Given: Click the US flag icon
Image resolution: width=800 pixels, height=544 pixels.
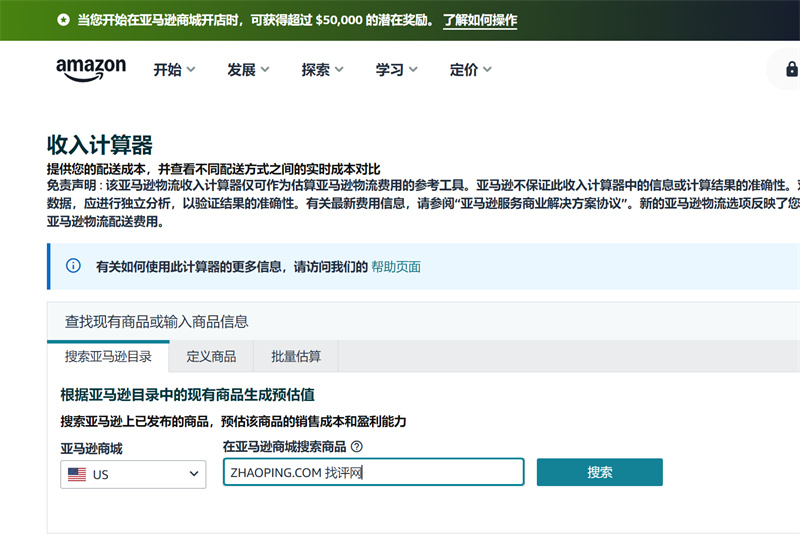Looking at the screenshot, I should [x=77, y=474].
